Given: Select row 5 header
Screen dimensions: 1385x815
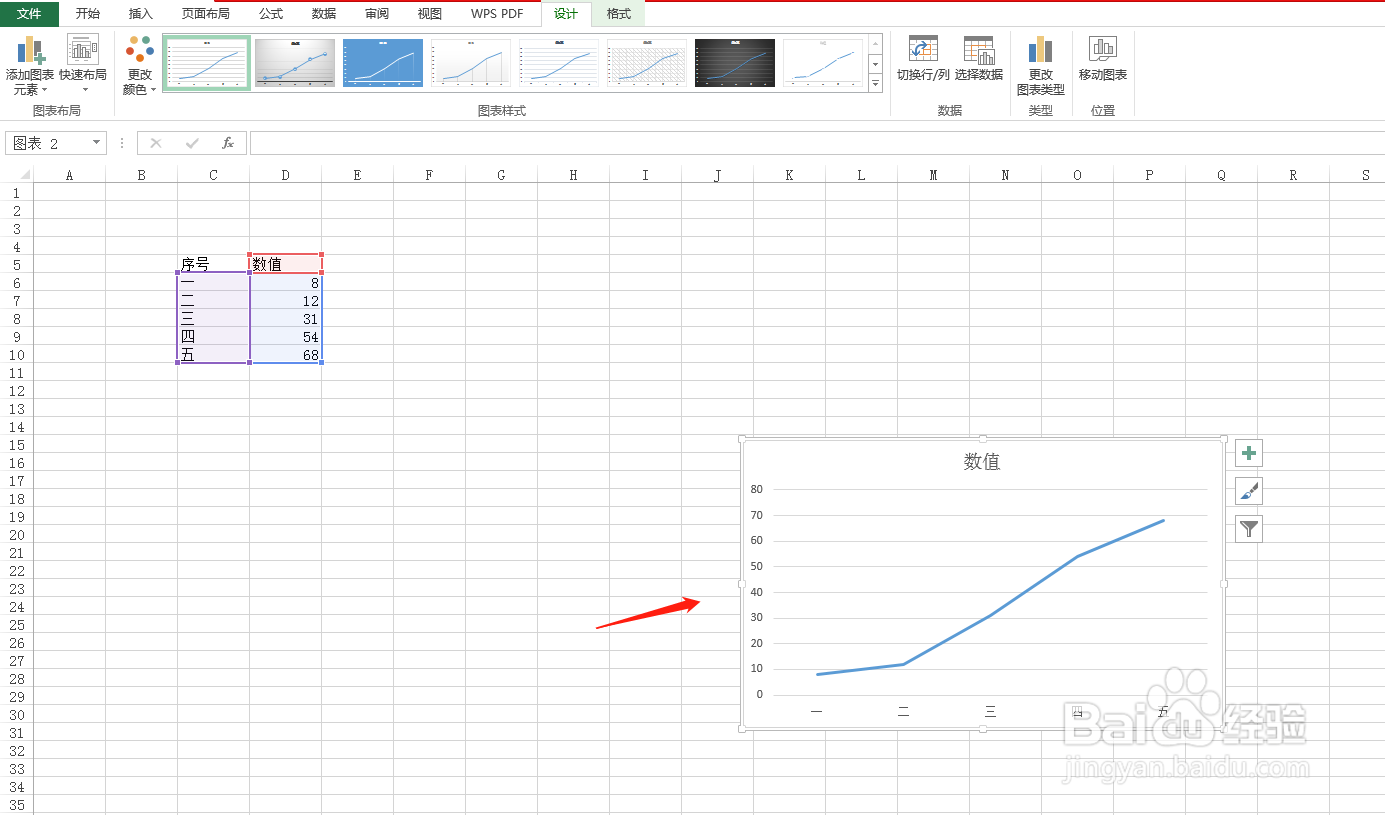Looking at the screenshot, I should [17, 265].
